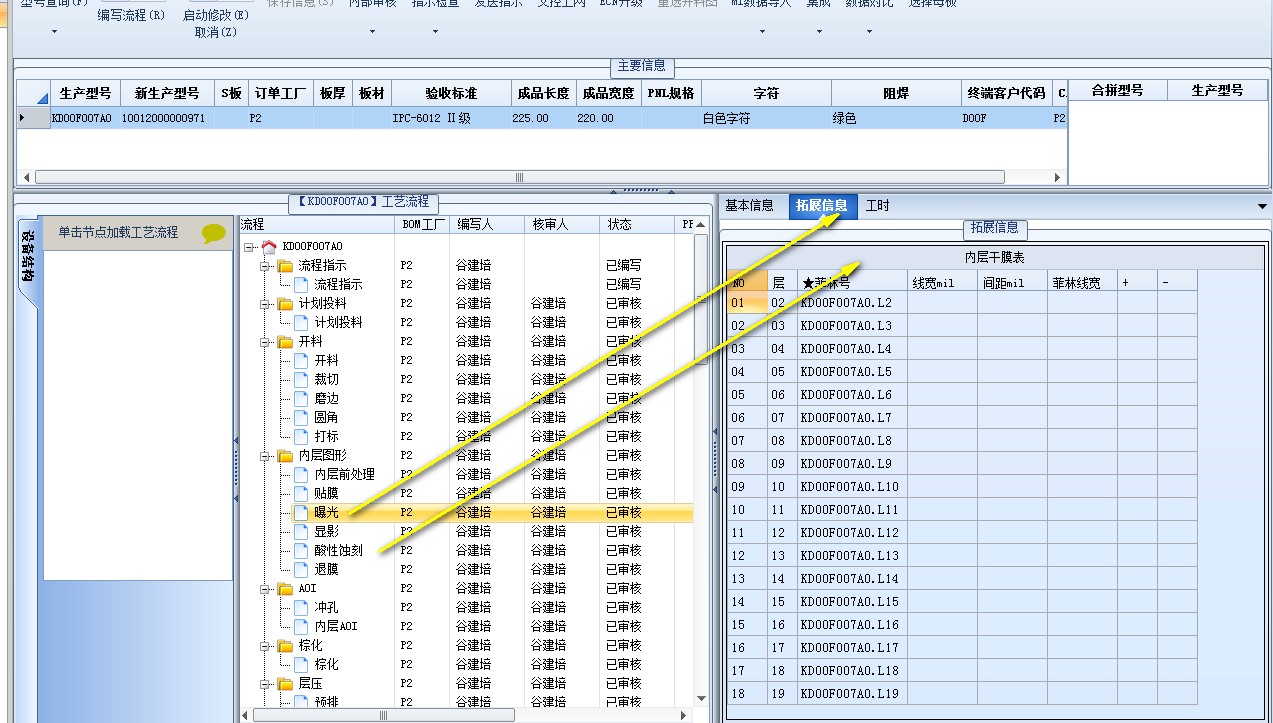
Task: Click the film number cell KD00F007A0.L2
Action: click(x=852, y=302)
